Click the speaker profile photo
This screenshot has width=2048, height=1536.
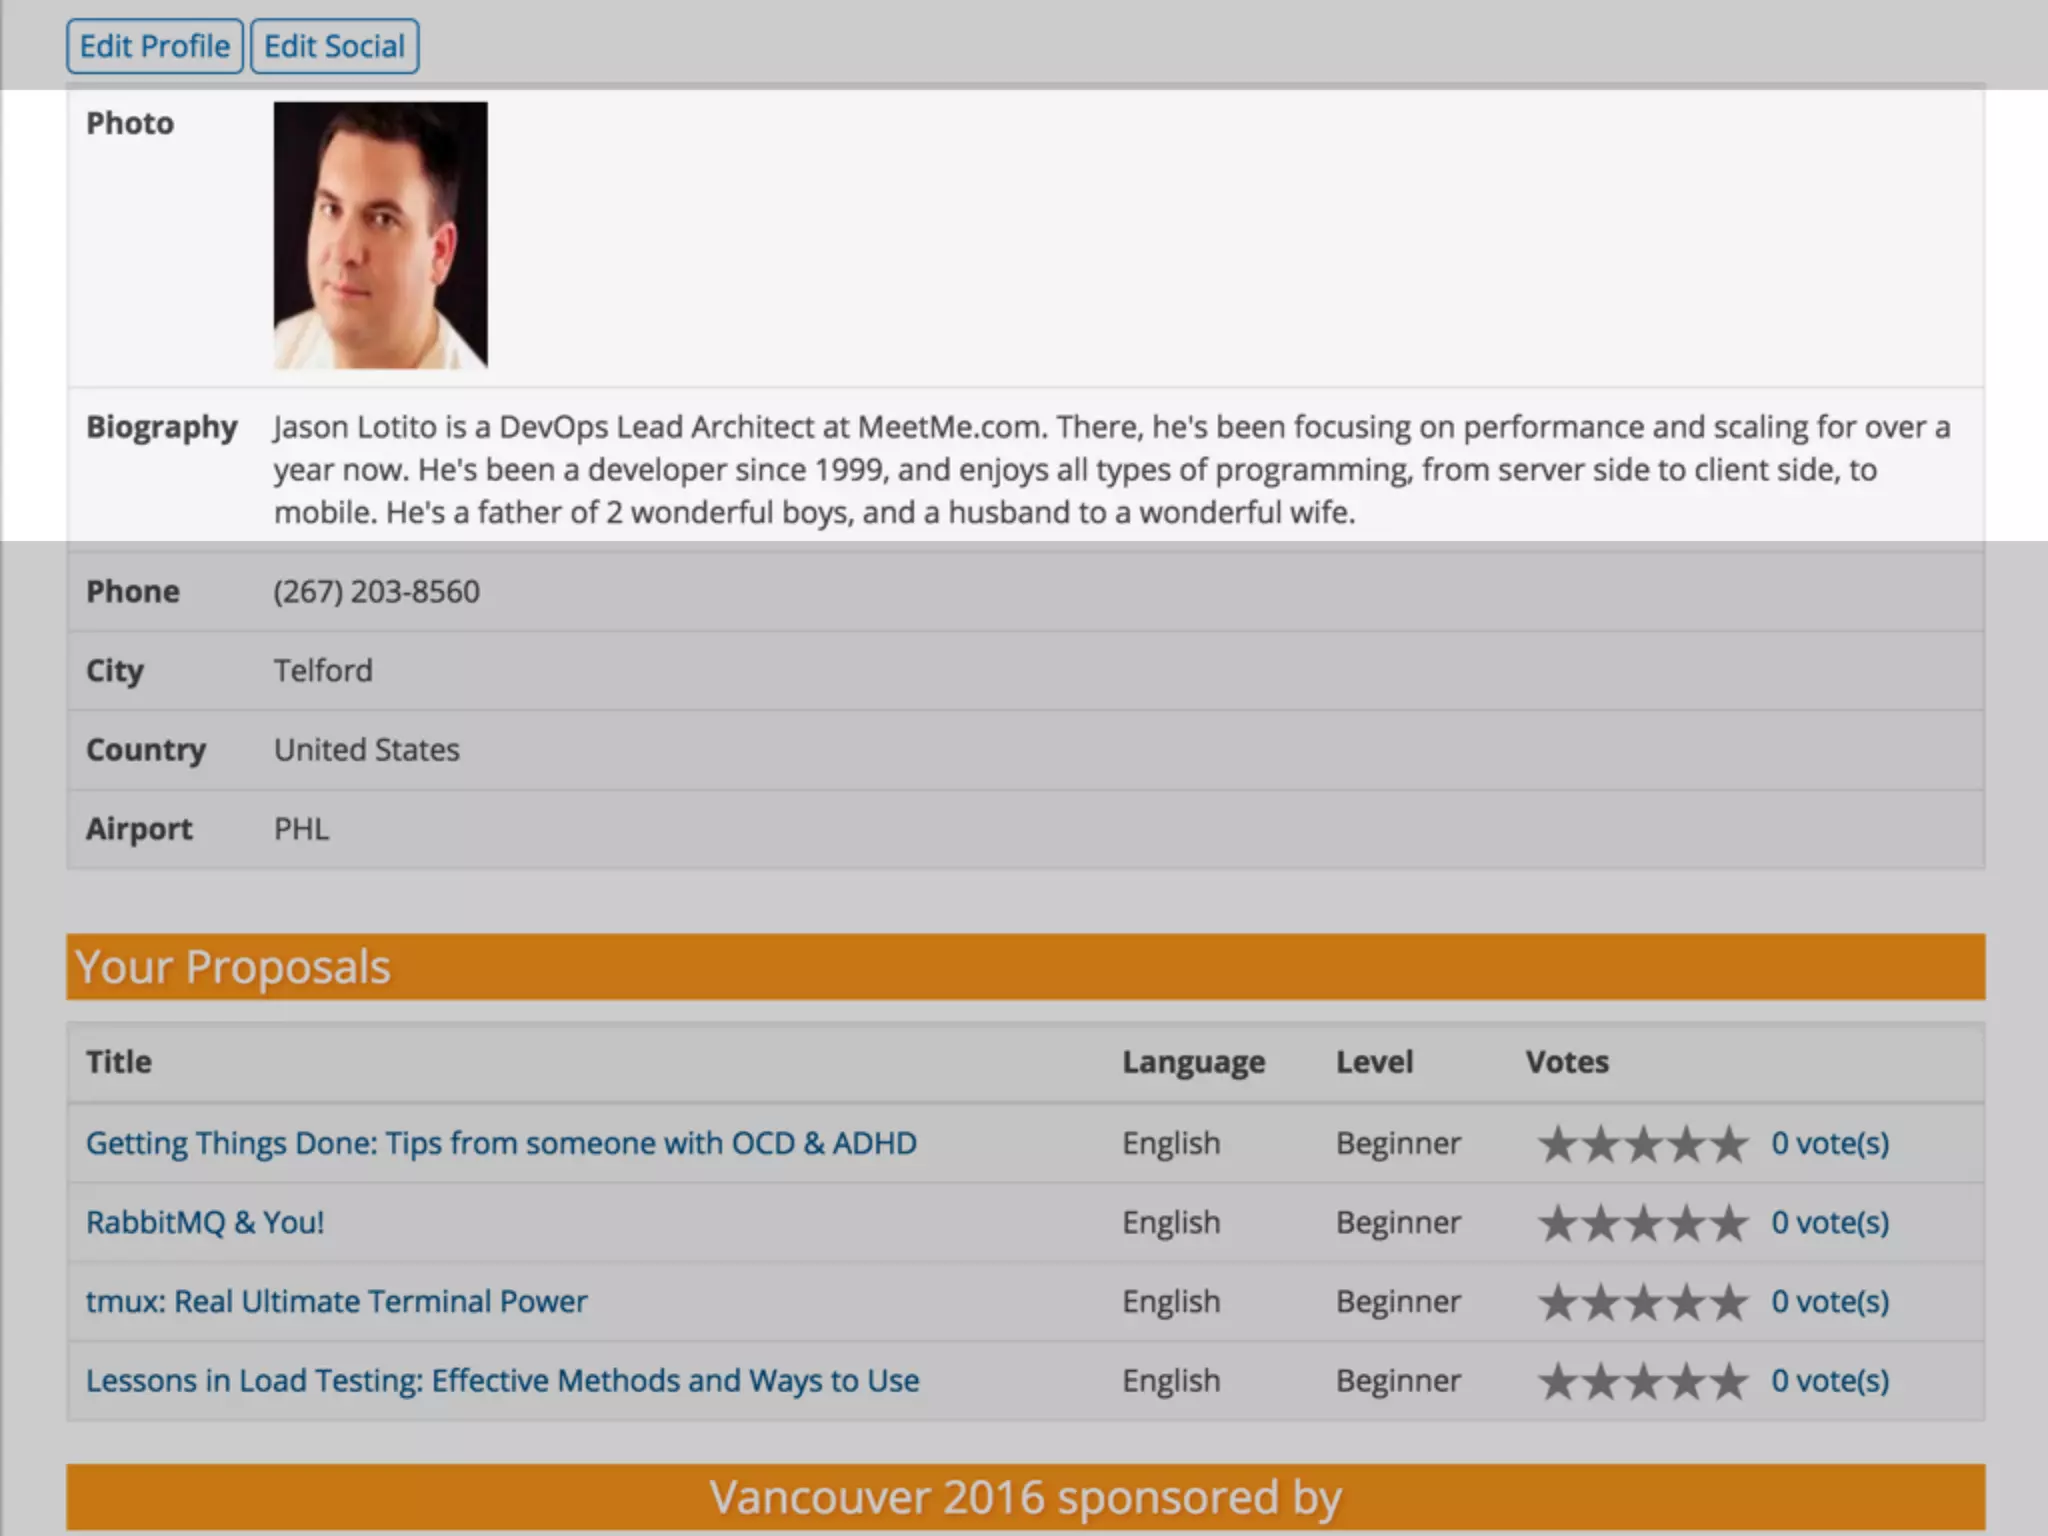coord(380,235)
